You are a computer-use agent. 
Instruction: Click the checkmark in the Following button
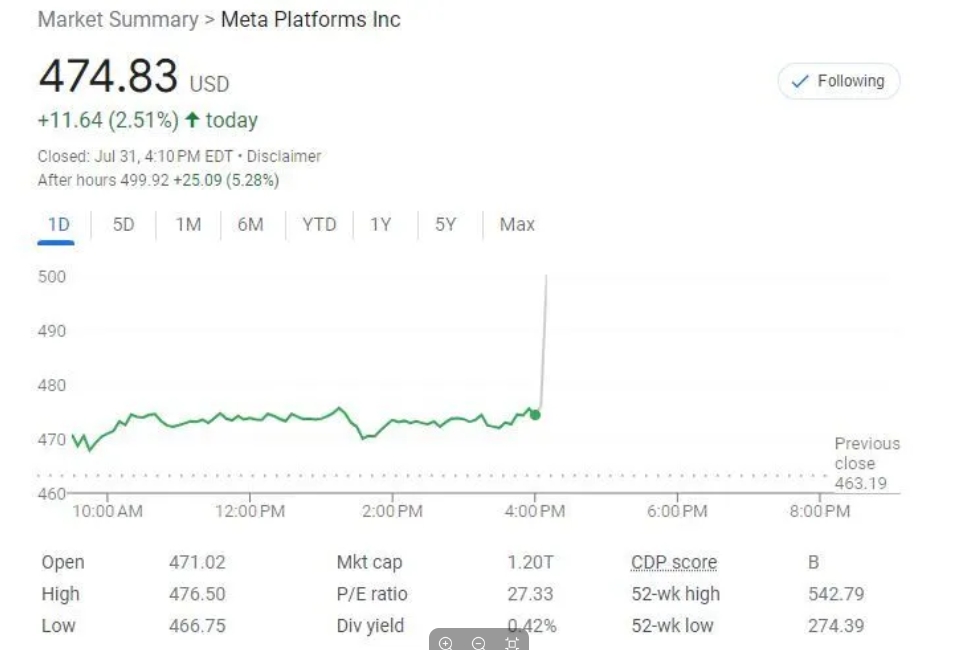click(x=799, y=82)
